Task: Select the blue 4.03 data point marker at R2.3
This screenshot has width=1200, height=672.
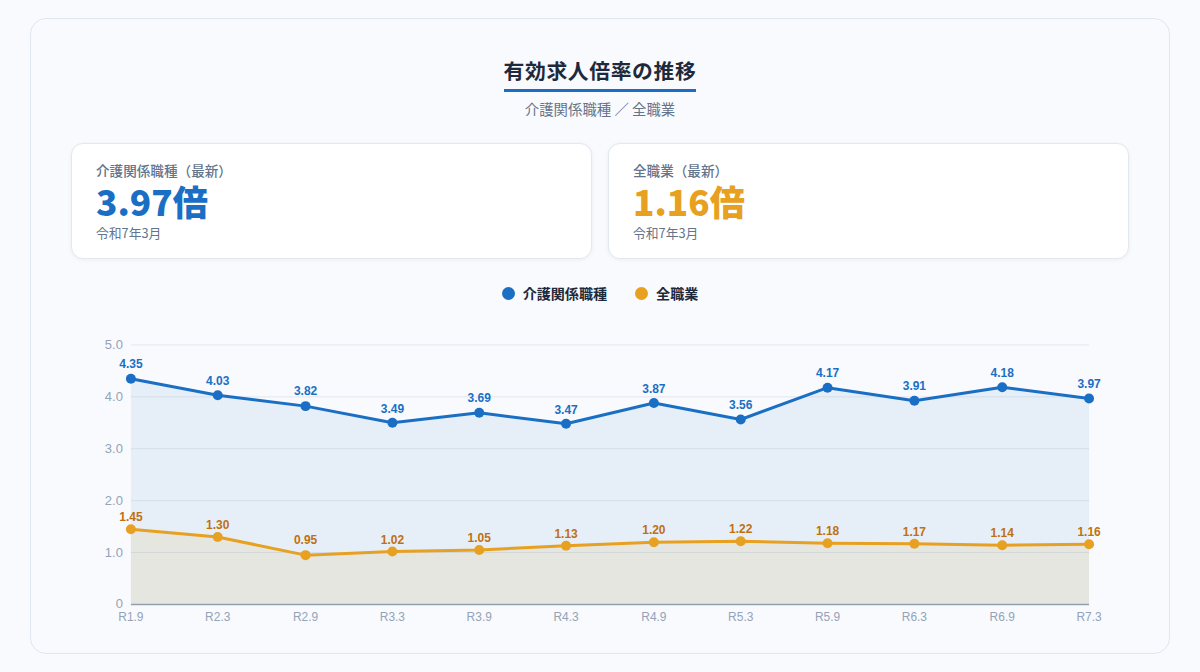Action: (x=218, y=395)
